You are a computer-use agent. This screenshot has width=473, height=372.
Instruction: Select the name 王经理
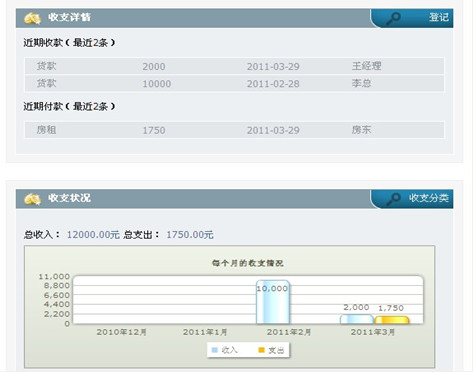[x=366, y=66]
